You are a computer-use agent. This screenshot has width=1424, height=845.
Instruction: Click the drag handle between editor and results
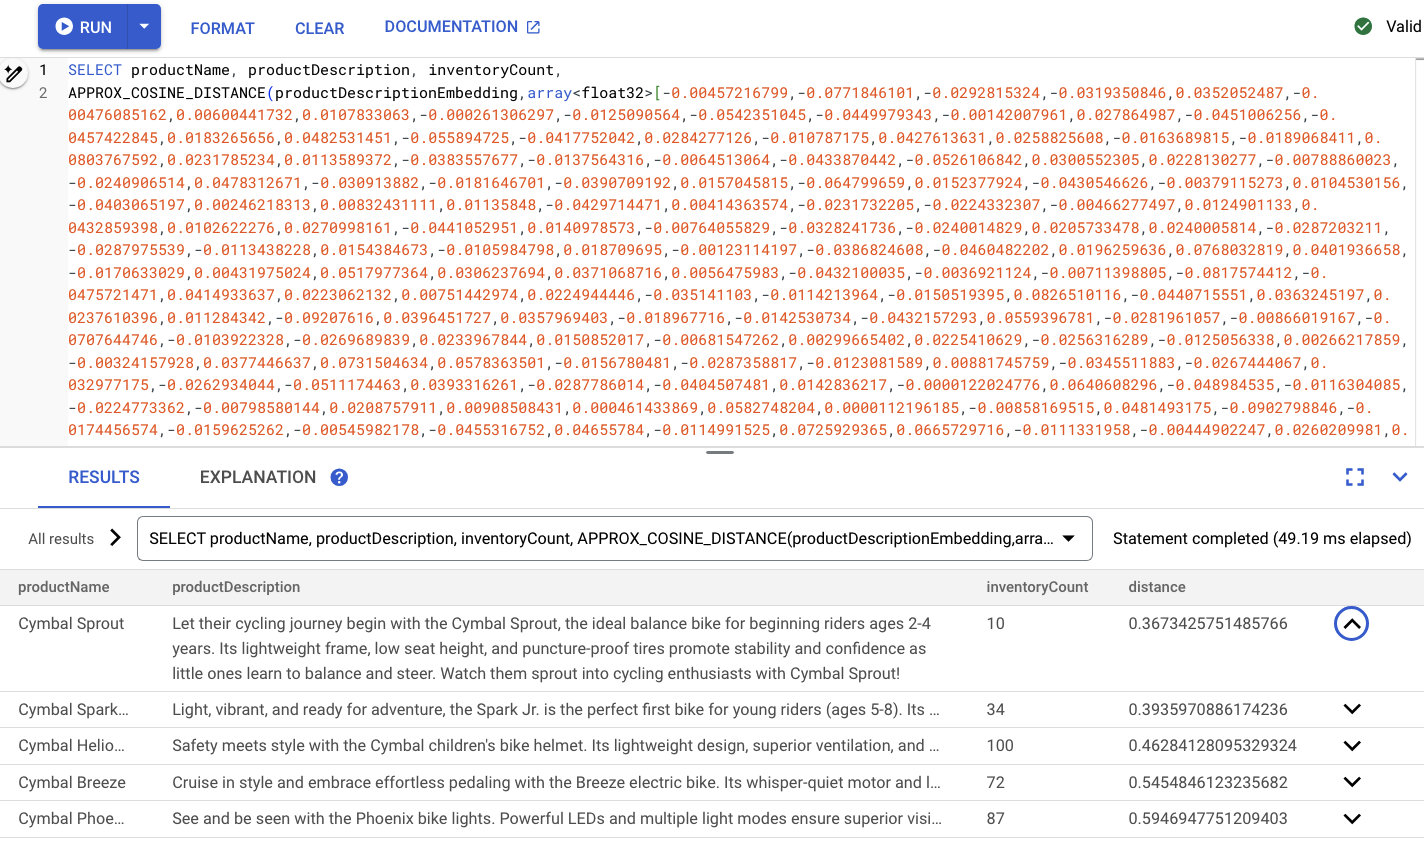[720, 452]
